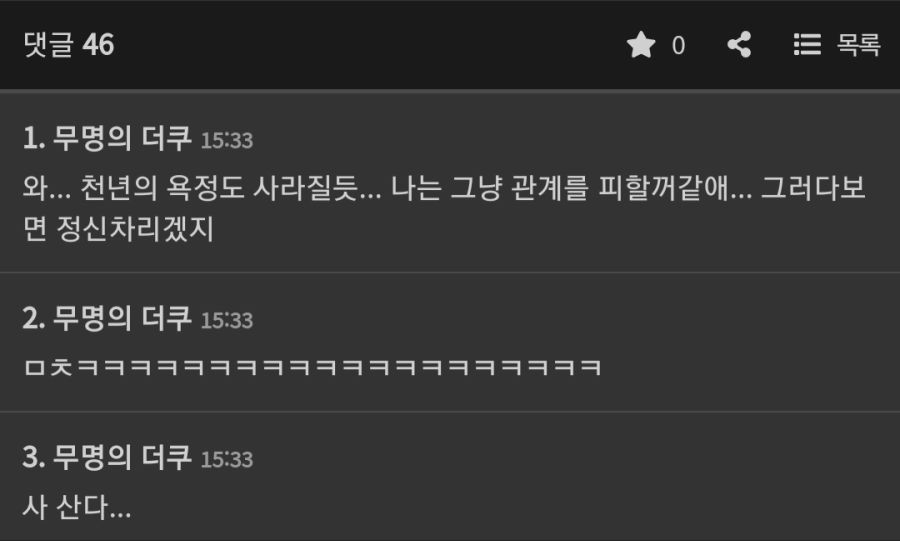Select the 댓글 46 heading

(x=69, y=45)
